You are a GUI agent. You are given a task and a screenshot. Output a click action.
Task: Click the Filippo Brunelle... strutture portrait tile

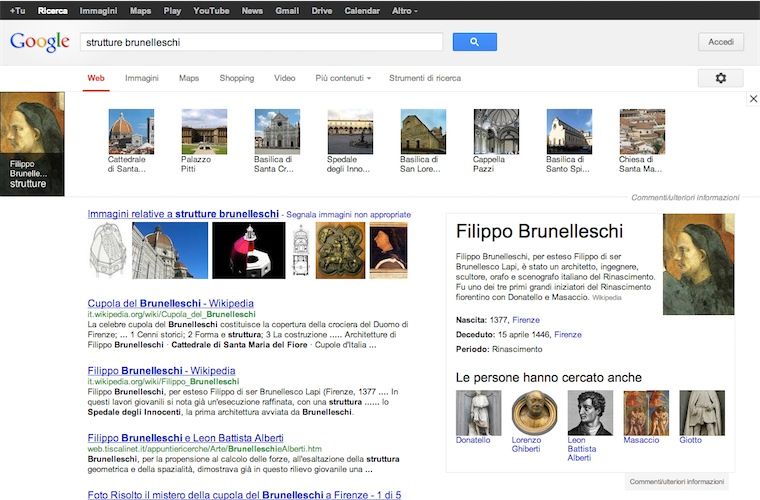(x=32, y=144)
